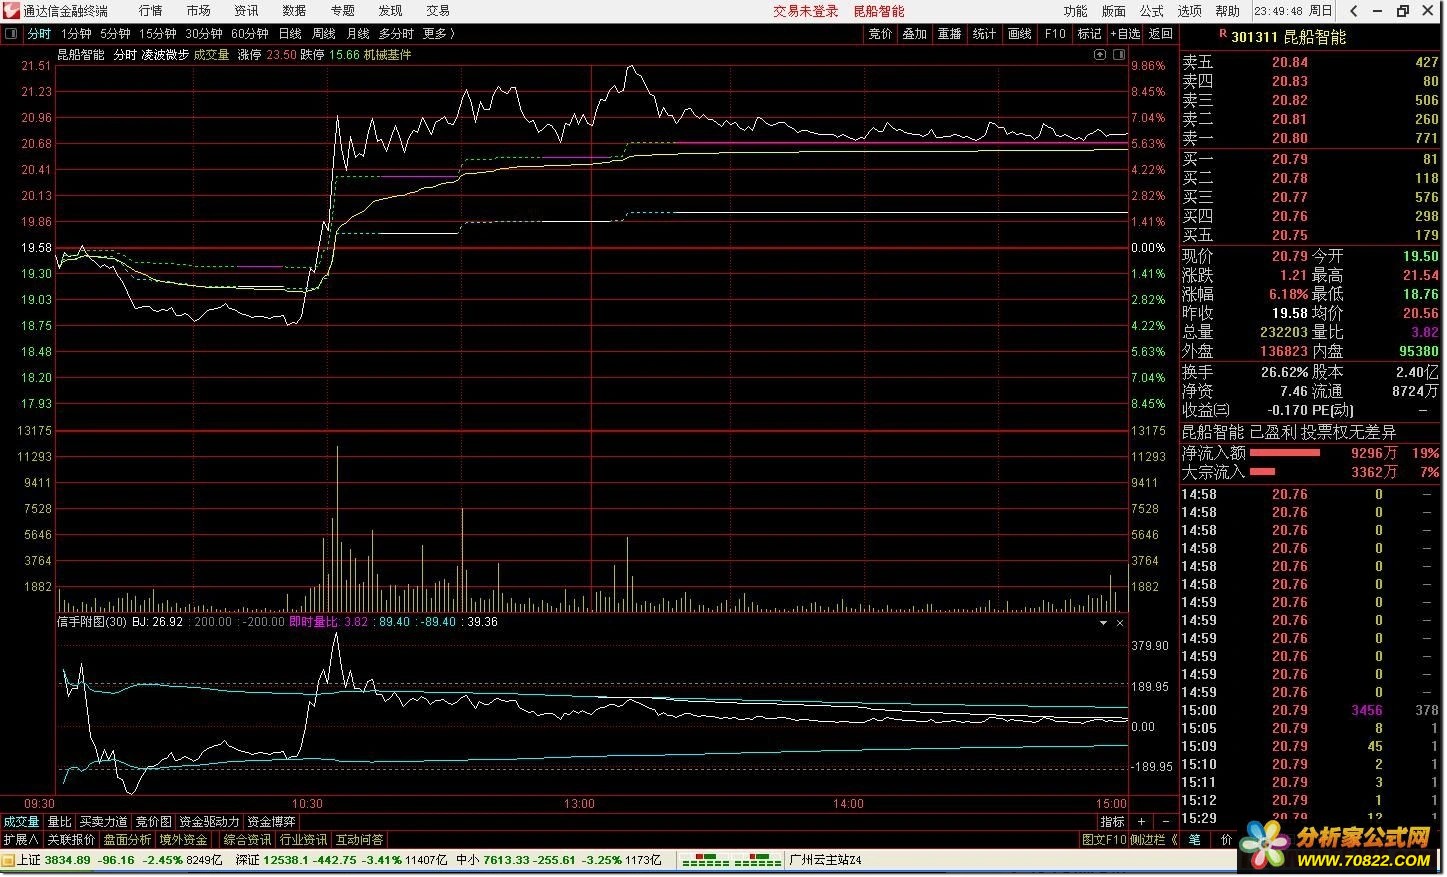
Task: Open the 关联报价 tab
Action: (x=71, y=840)
